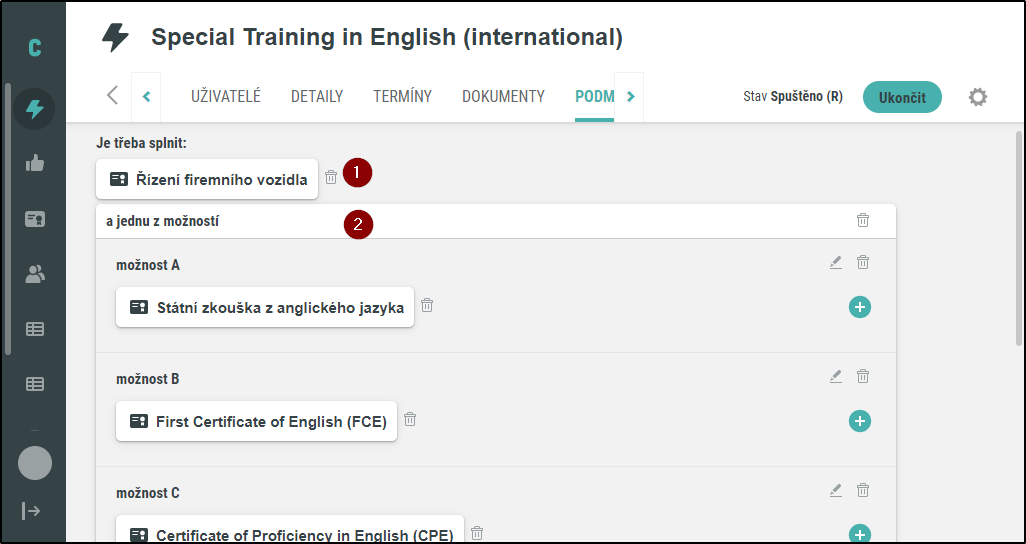Add requirement to možnost B
Viewport: 1026px width, 544px height.
[860, 421]
